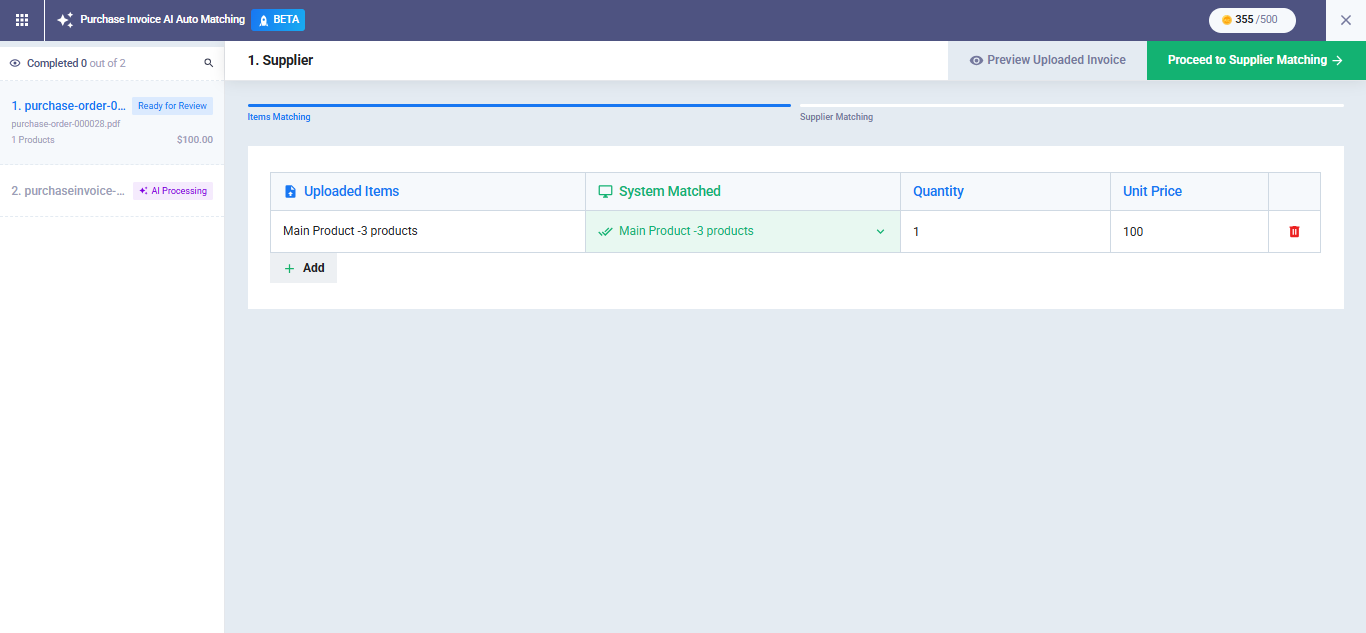The height and width of the screenshot is (633, 1366).
Task: Add a new item row
Action: (x=304, y=268)
